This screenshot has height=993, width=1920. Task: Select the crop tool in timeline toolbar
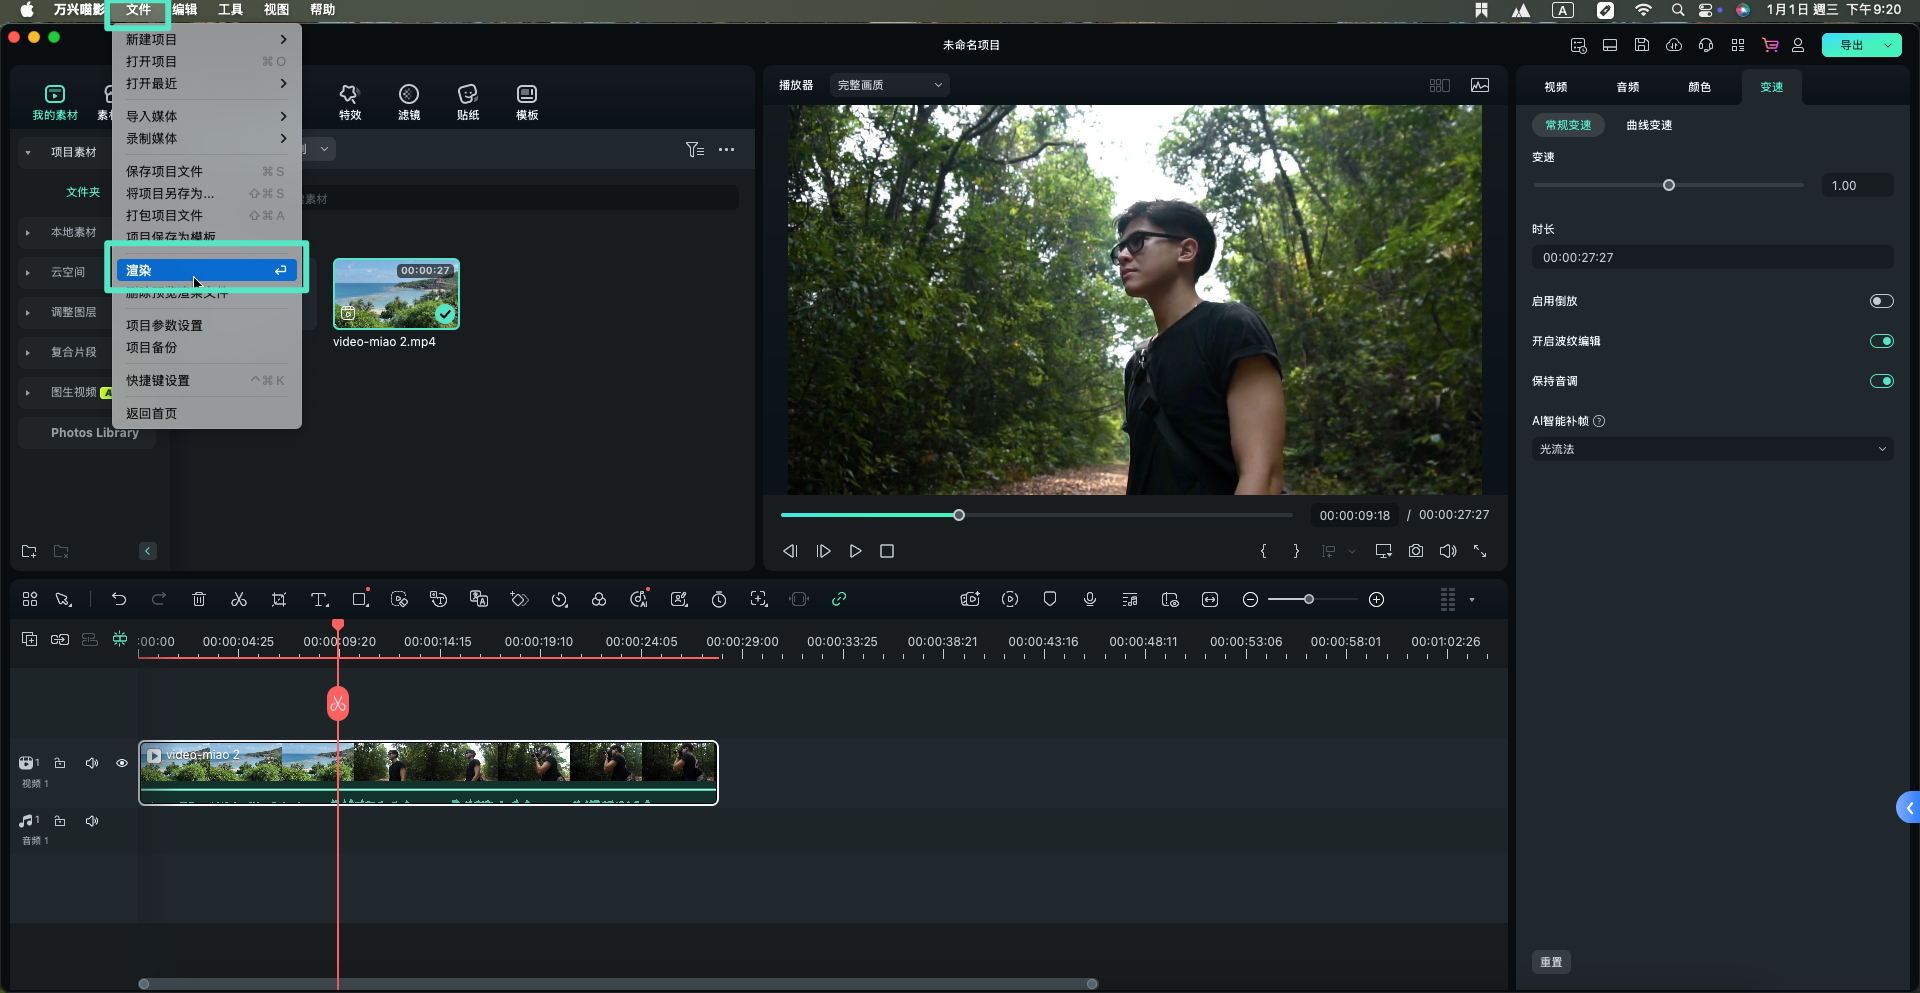point(279,599)
